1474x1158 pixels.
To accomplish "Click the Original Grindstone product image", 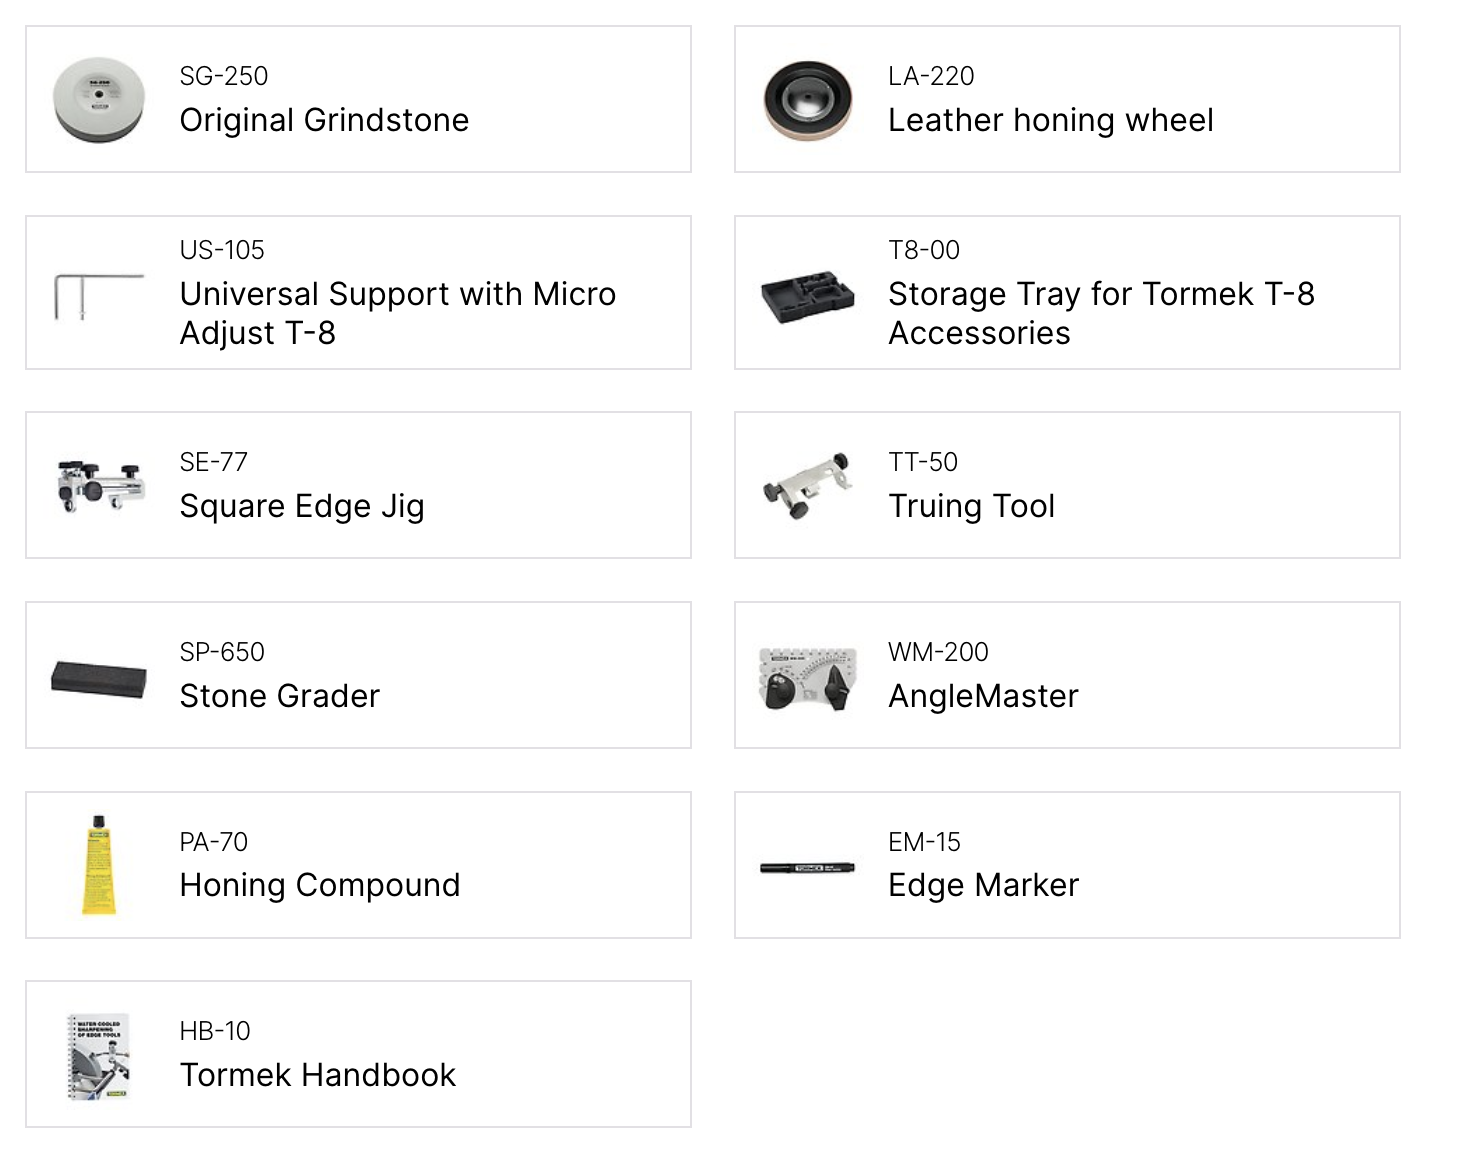I will (98, 100).
